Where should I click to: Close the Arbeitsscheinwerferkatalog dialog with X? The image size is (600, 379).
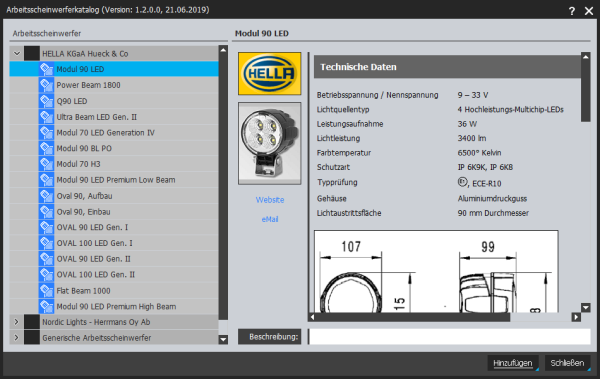(x=589, y=11)
